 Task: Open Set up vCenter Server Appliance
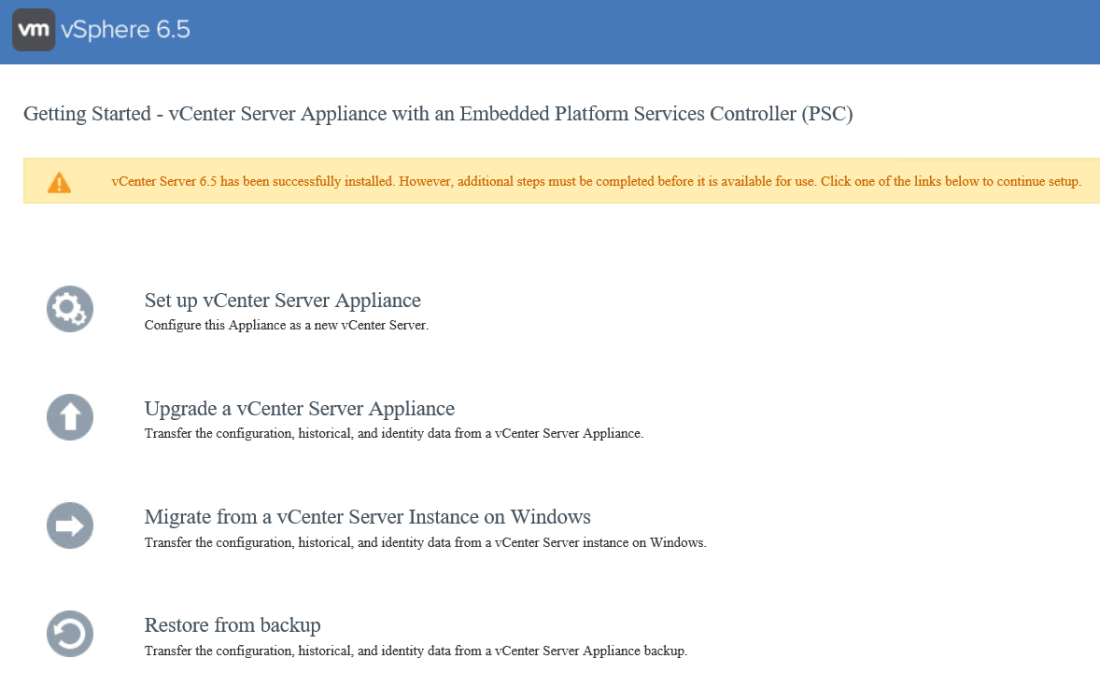[282, 300]
